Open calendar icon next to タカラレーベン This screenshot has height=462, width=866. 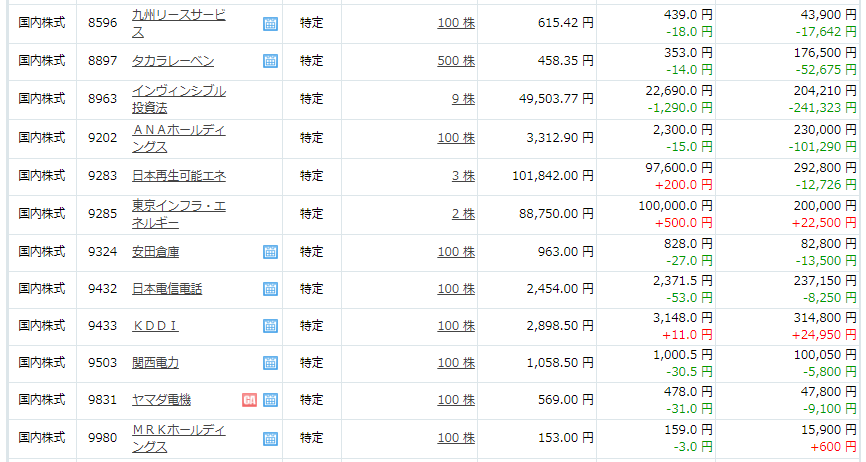[x=270, y=61]
